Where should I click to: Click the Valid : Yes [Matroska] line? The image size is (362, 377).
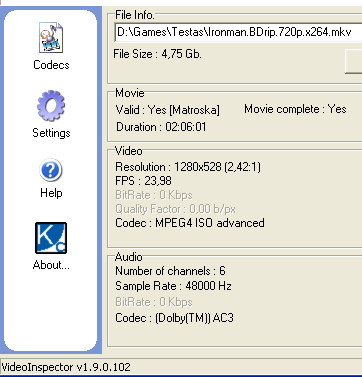(x=168, y=110)
